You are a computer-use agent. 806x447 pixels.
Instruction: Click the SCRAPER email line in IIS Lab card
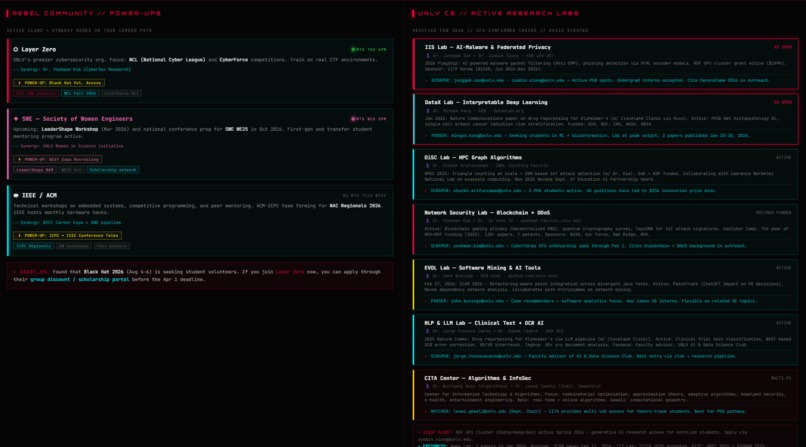[x=597, y=81]
